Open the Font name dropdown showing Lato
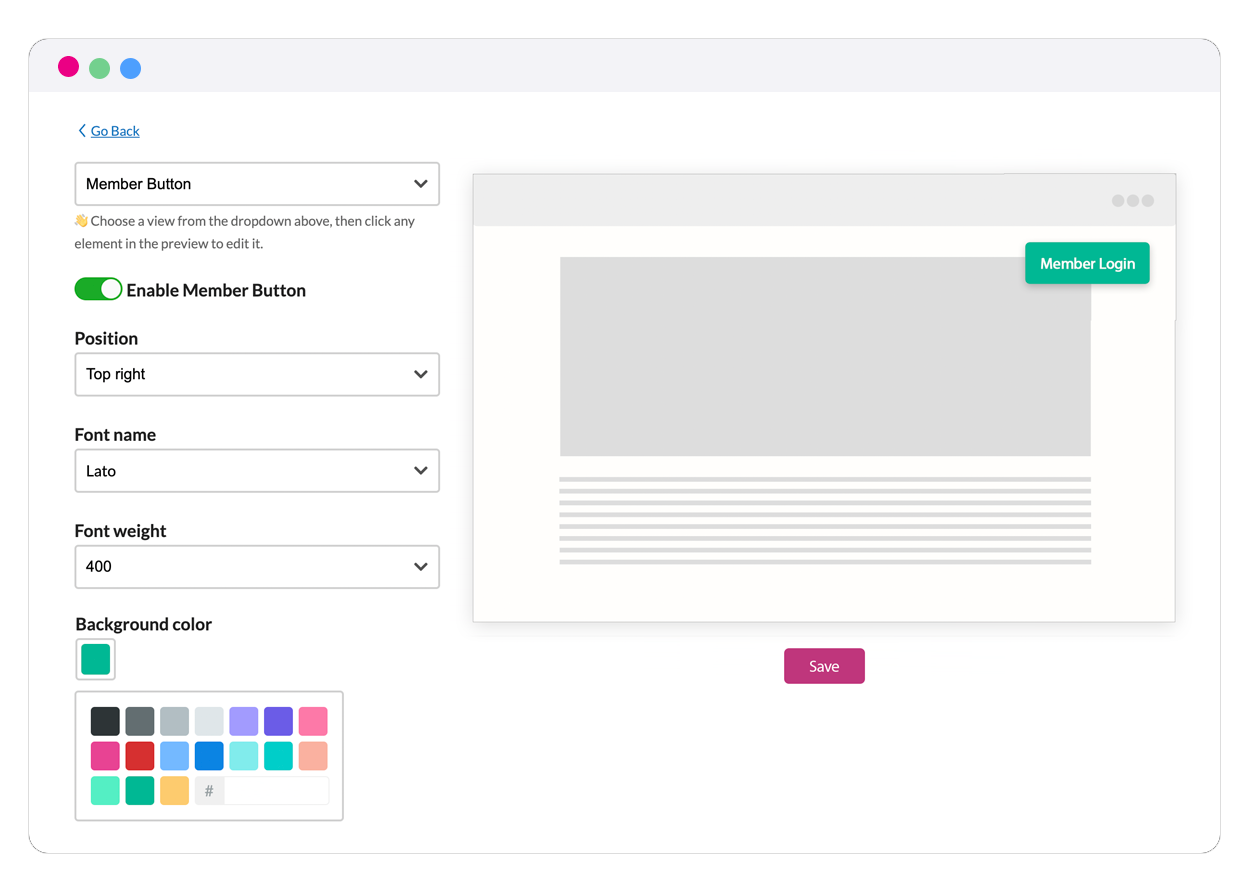Viewport: 1250px width, 889px height. pyautogui.click(x=257, y=470)
